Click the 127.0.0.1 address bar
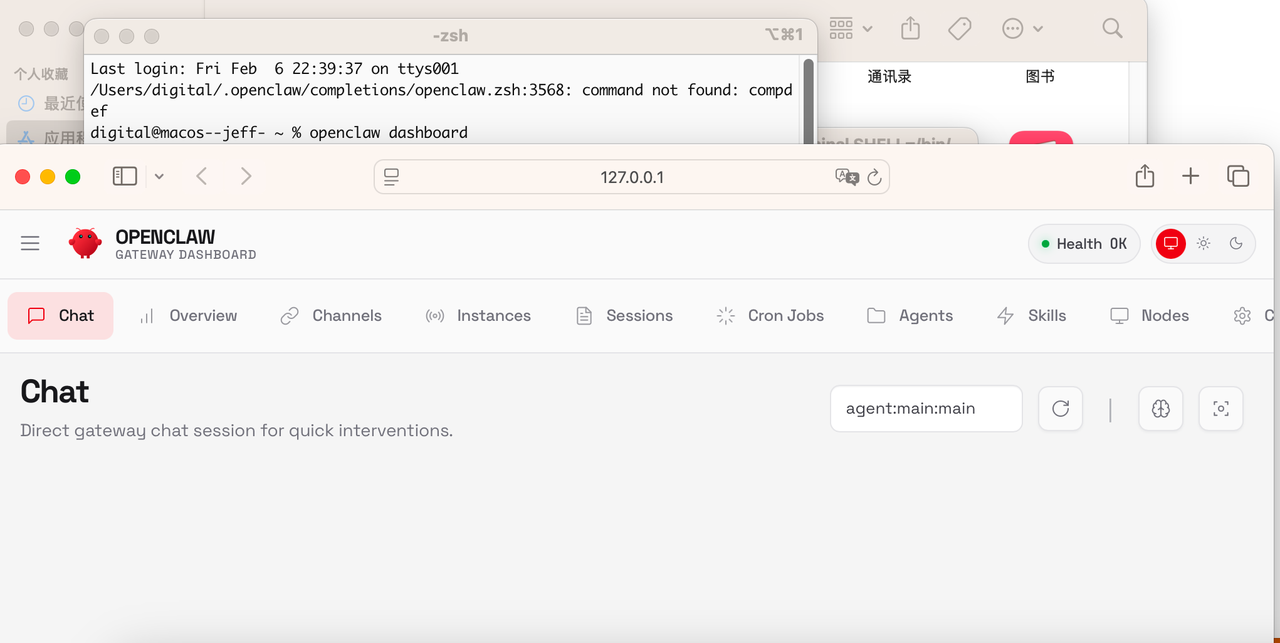The width and height of the screenshot is (1280, 643). 632,177
